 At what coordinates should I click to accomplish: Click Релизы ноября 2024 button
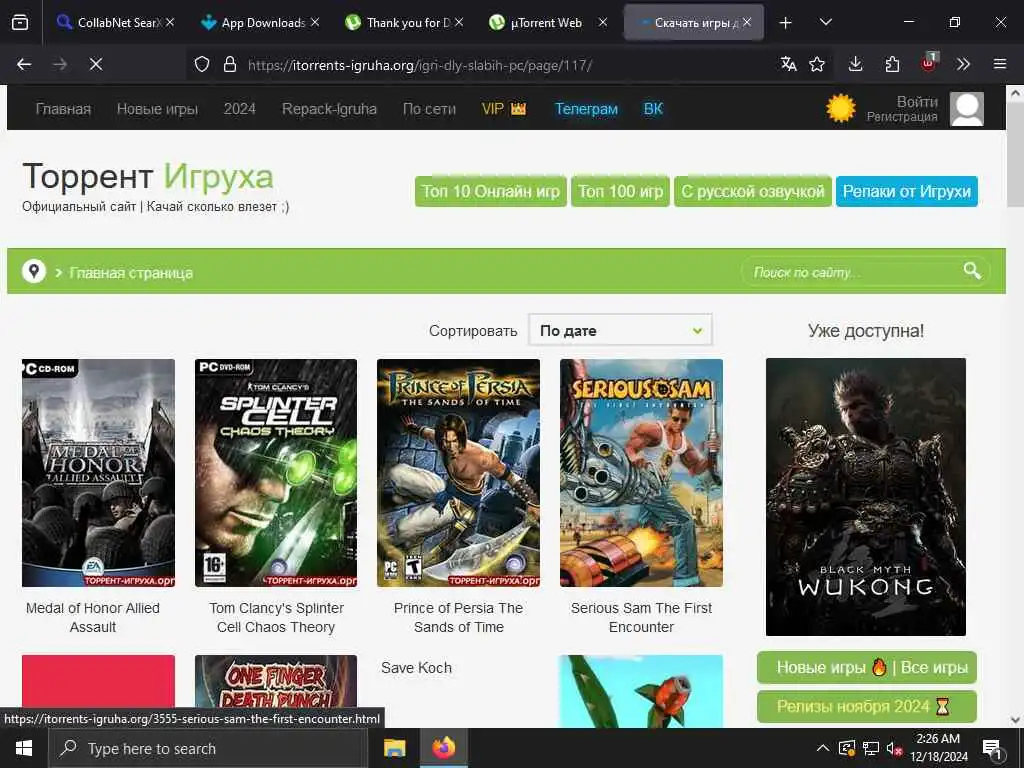point(867,707)
